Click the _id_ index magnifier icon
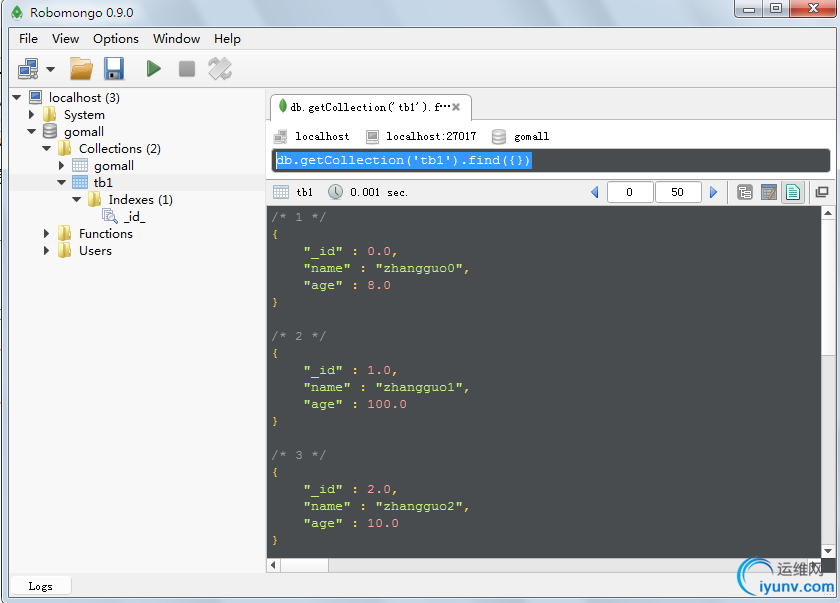 pyautogui.click(x=110, y=216)
